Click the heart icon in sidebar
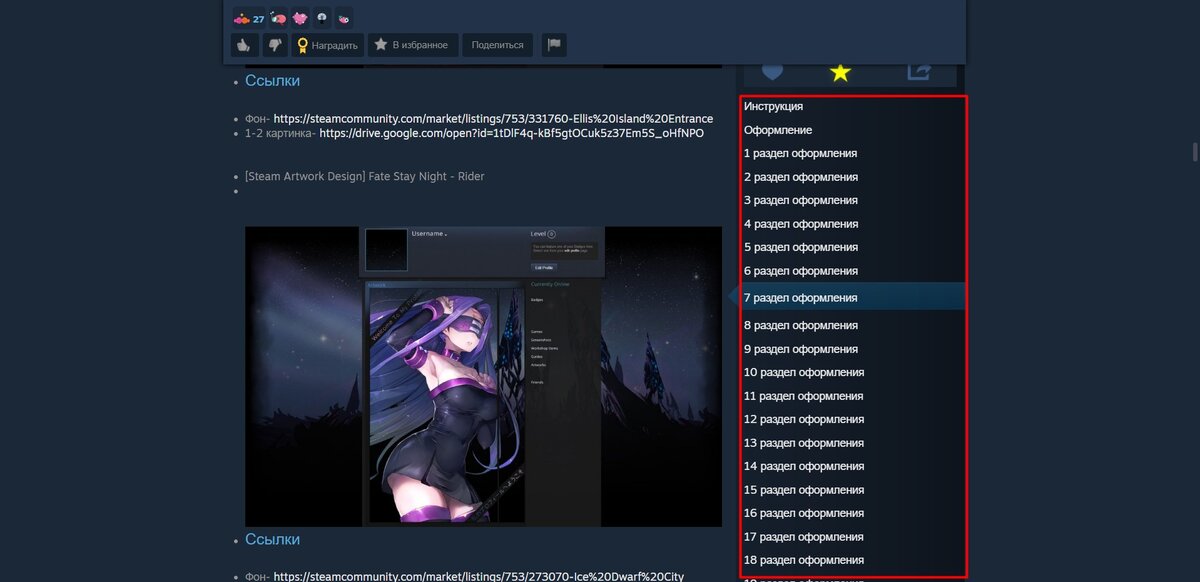Screen dimensions: 1200x582 [x=772, y=72]
